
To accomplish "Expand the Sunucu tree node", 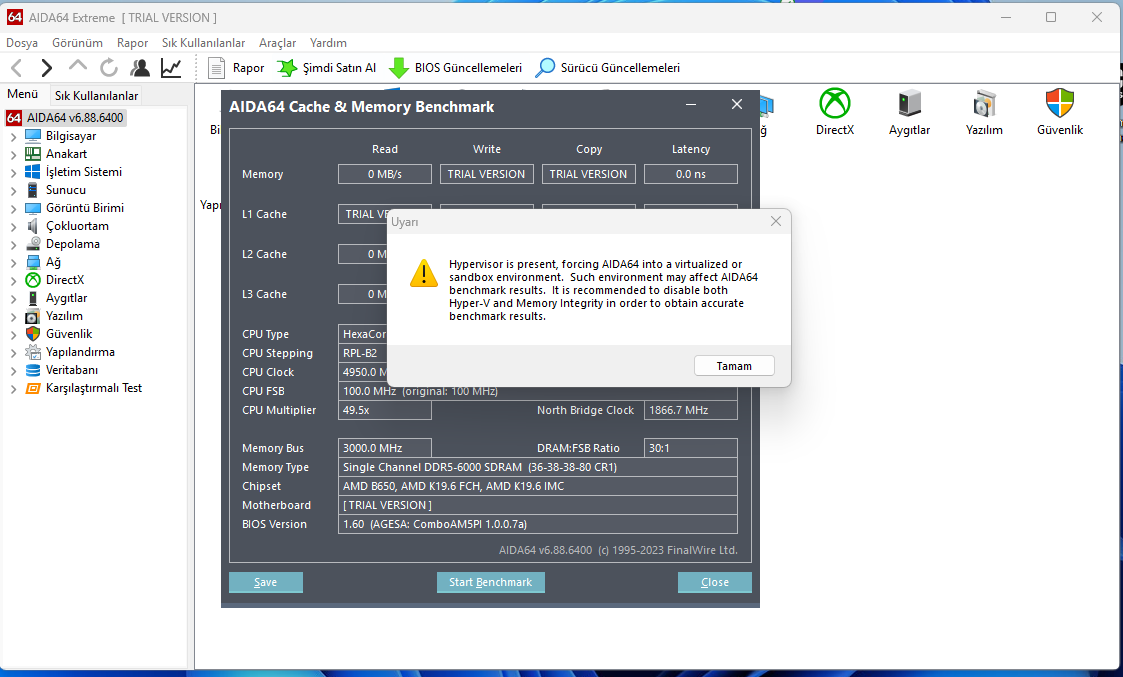I will click(13, 191).
